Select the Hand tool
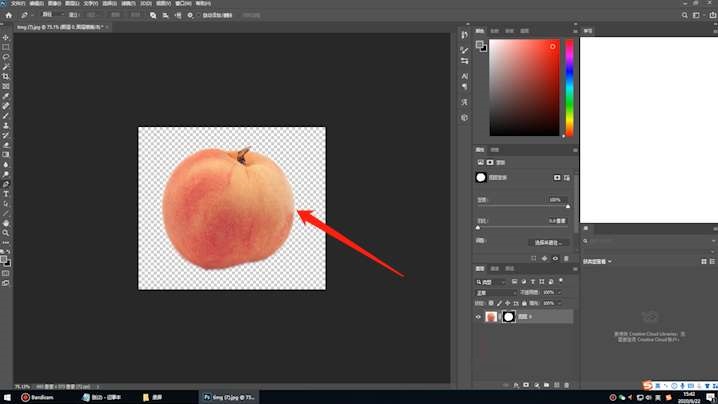The image size is (718, 404). click(6, 224)
